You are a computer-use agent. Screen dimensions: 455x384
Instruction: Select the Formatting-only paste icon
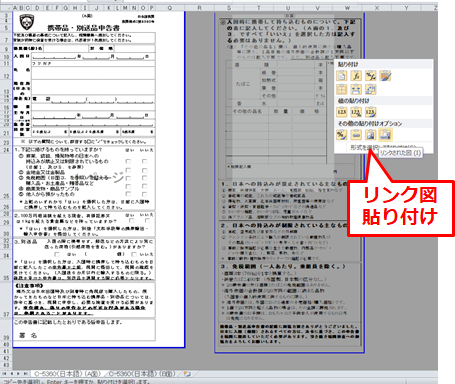pyautogui.click(x=342, y=135)
